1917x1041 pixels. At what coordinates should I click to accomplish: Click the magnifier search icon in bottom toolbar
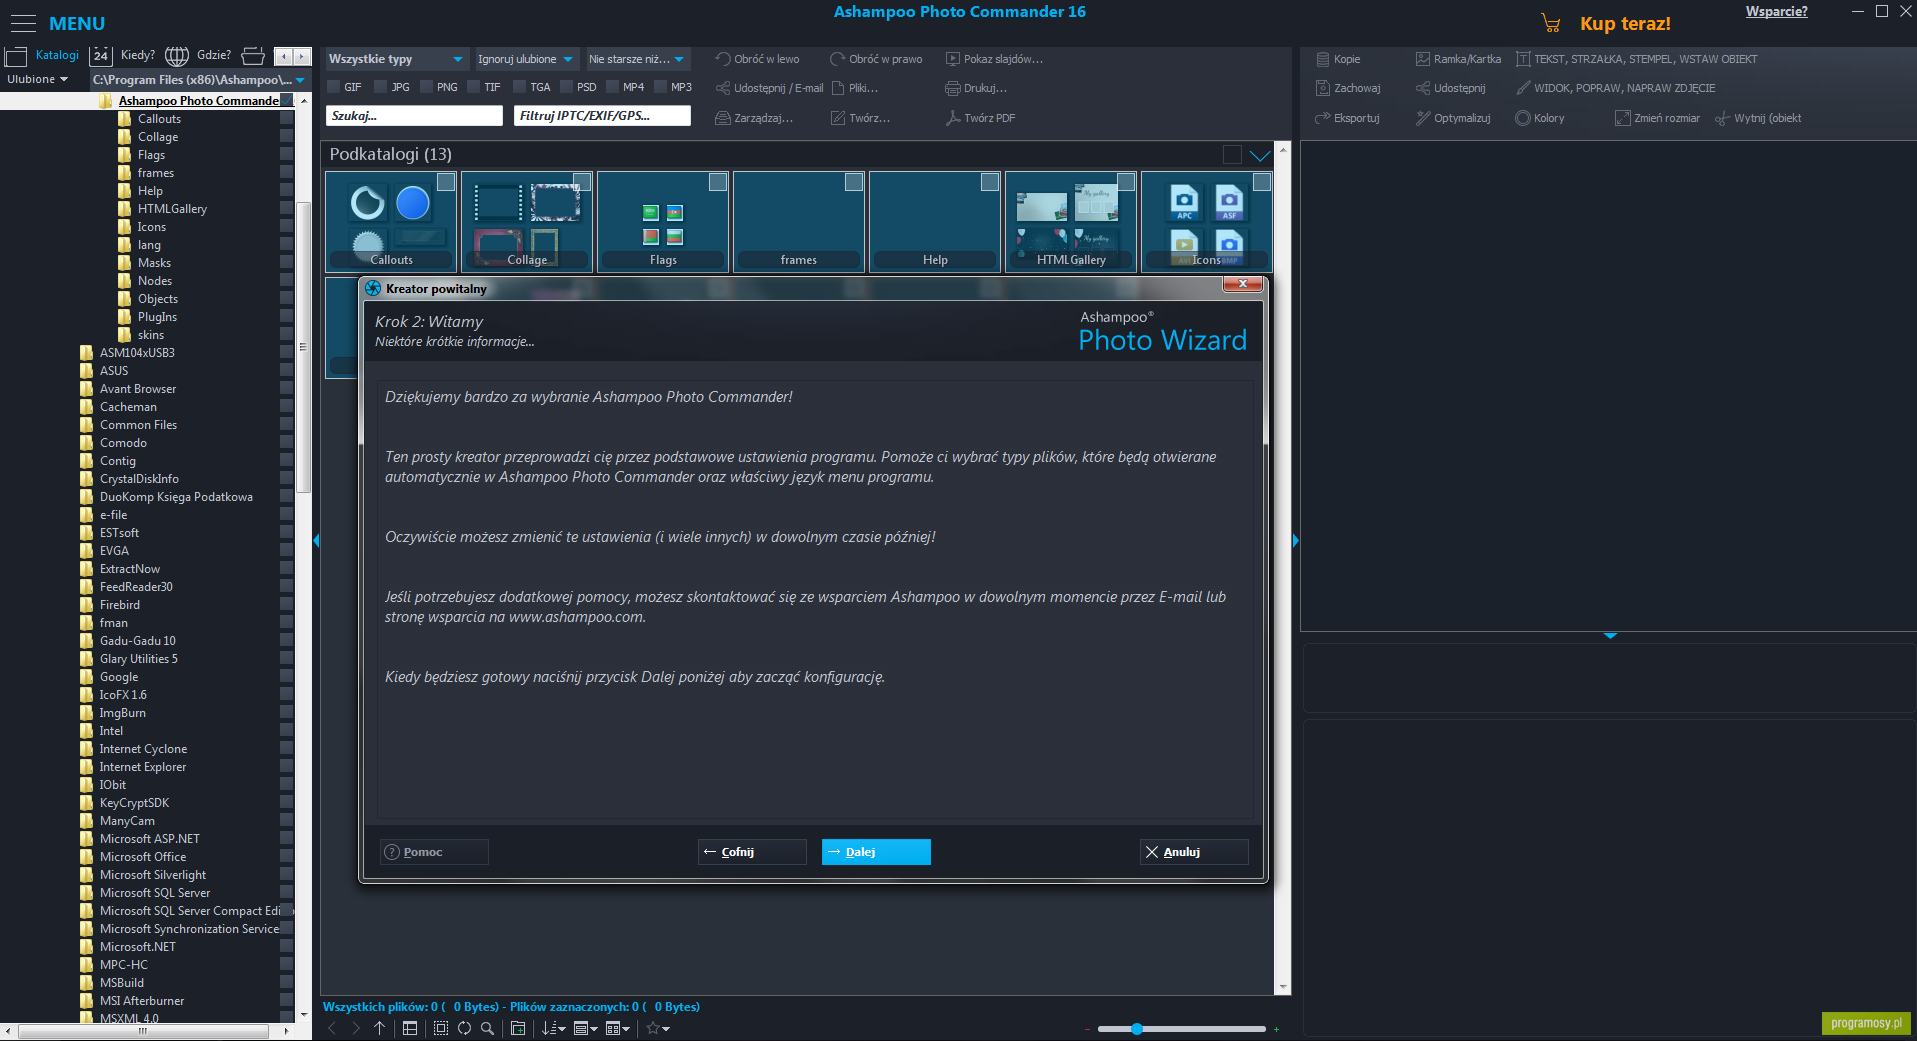point(487,1028)
